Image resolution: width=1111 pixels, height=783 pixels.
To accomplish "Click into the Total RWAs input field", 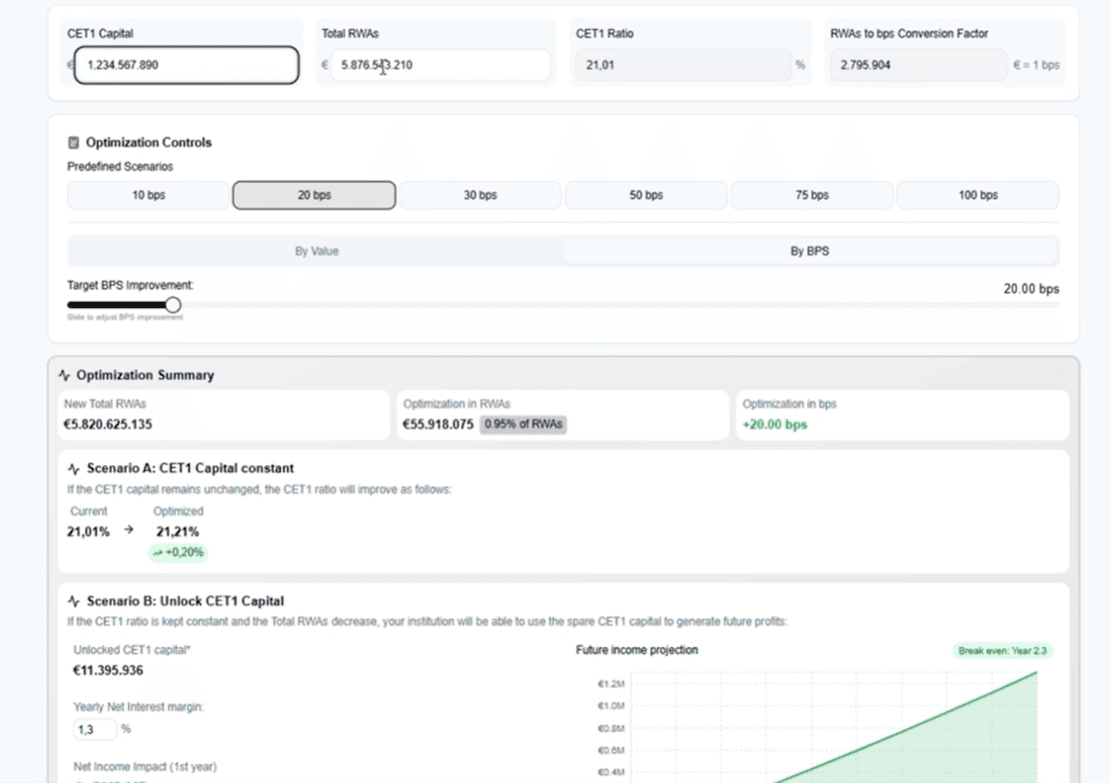I will coord(440,66).
